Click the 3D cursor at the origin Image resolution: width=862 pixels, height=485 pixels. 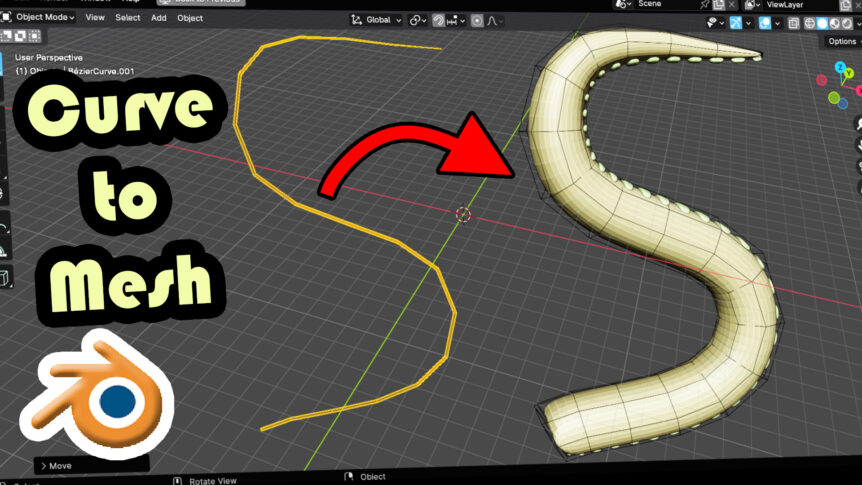(x=463, y=214)
